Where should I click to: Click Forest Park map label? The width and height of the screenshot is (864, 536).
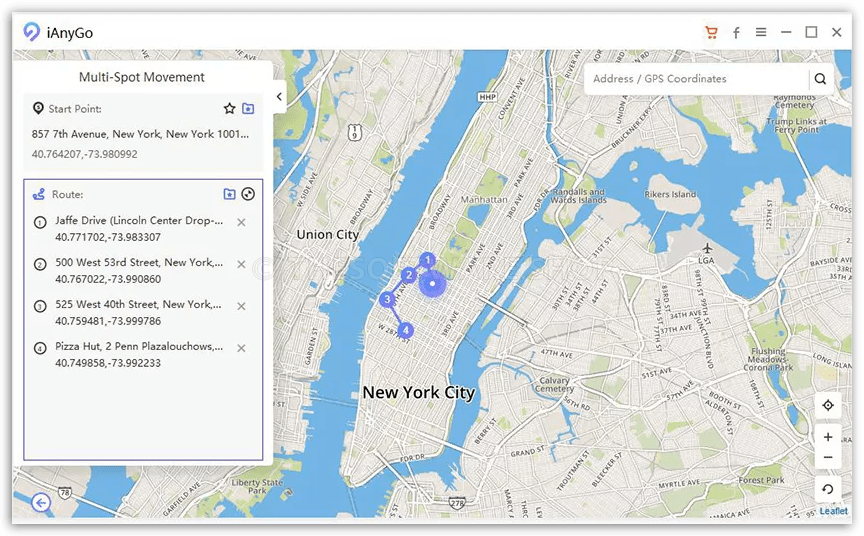pos(762,480)
